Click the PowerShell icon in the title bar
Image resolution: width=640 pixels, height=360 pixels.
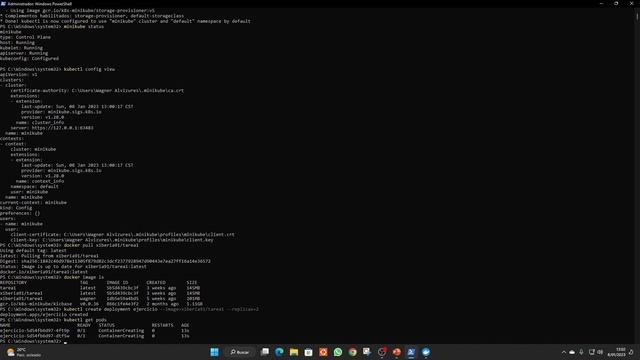4,3
